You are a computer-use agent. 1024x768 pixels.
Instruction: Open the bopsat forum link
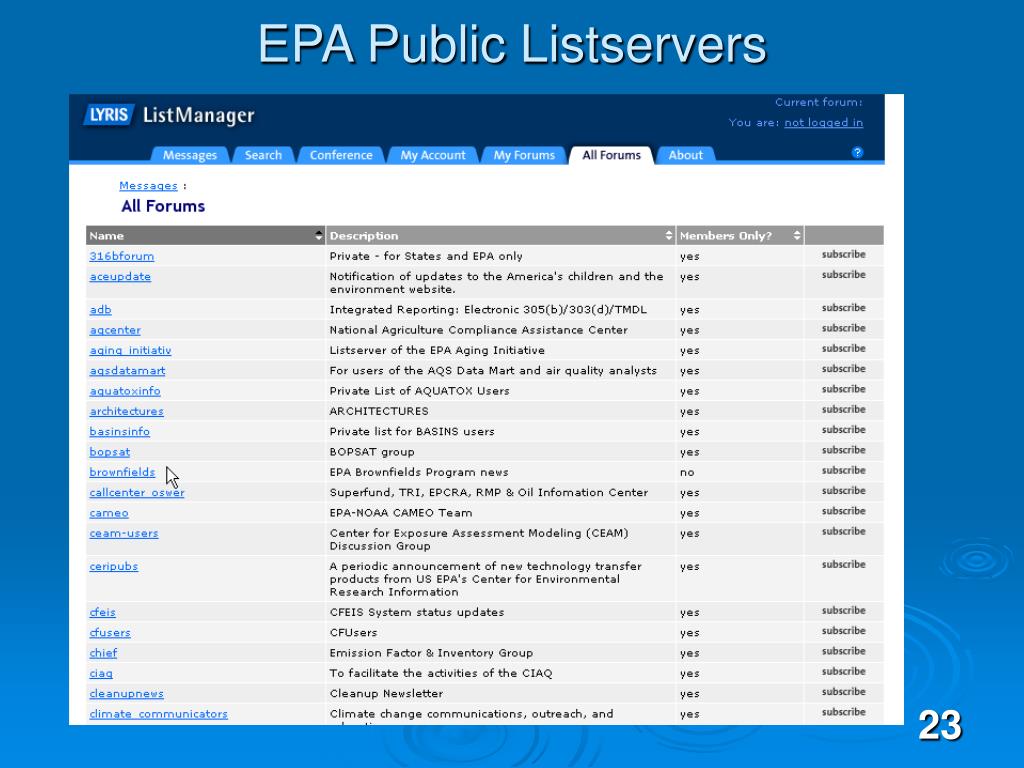coord(110,452)
